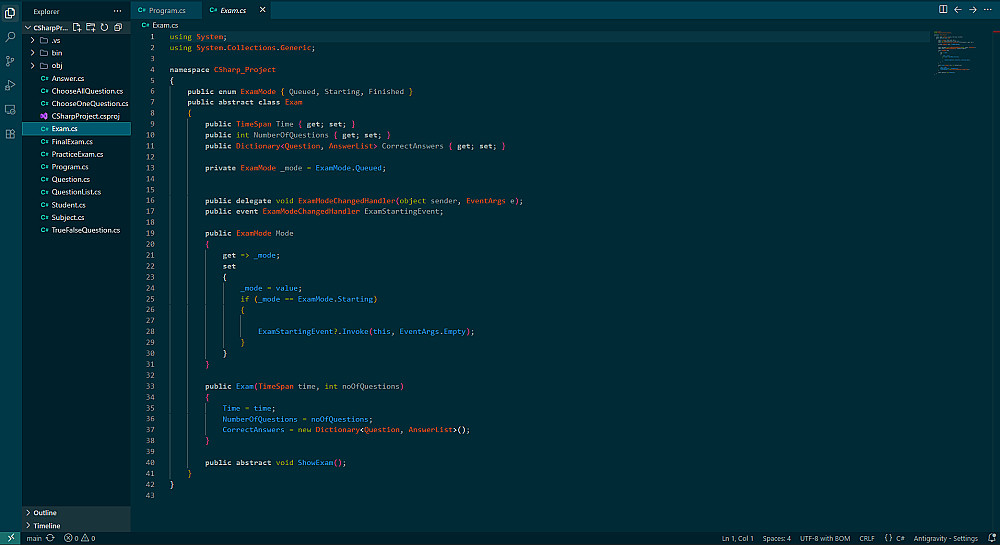Open FinalExam.cs from the file tree
The height and width of the screenshot is (545, 1000).
point(72,142)
